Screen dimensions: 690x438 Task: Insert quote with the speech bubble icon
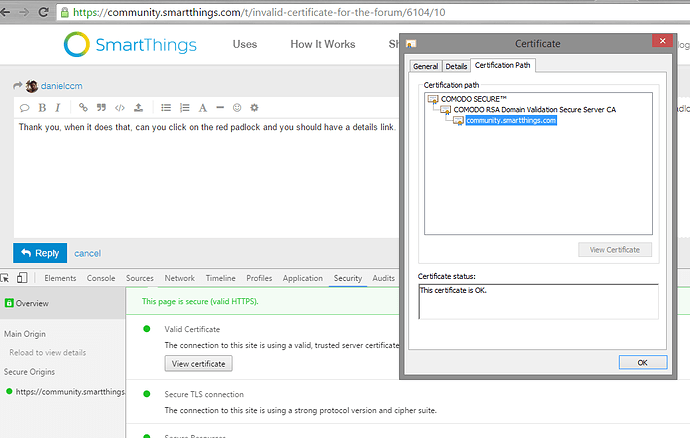point(25,107)
